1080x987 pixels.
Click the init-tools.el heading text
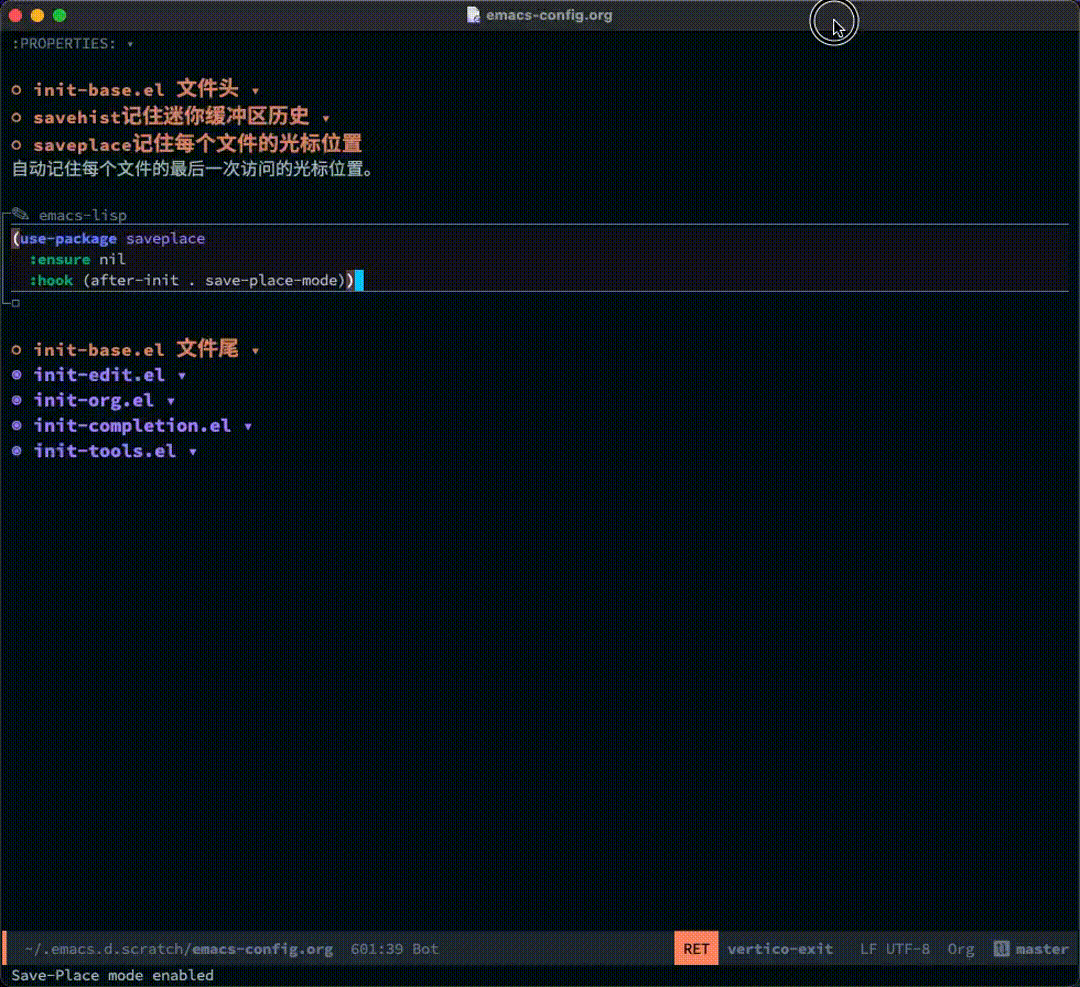pyautogui.click(x=105, y=451)
